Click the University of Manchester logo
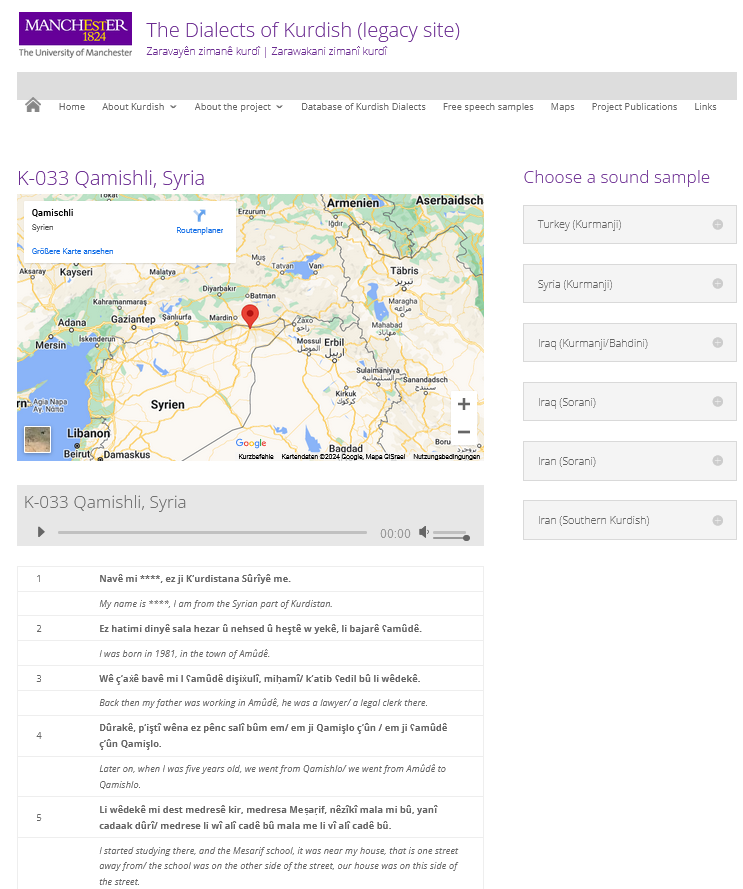 point(75,35)
